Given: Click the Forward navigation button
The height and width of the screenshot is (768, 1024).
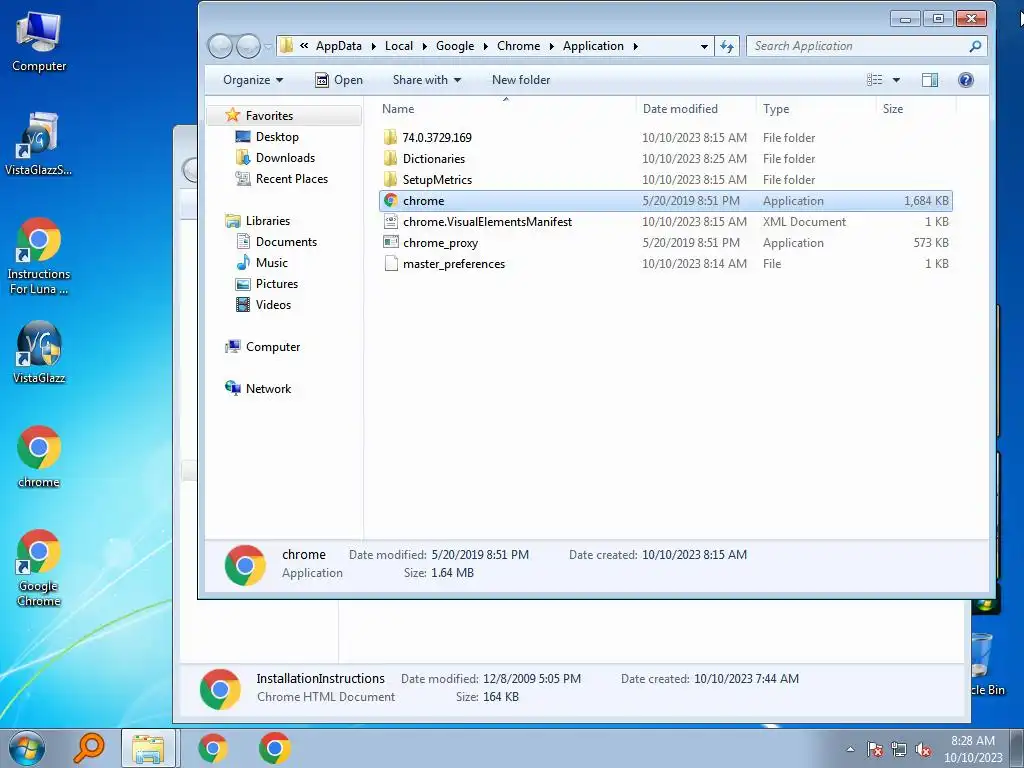Looking at the screenshot, I should (248, 46).
